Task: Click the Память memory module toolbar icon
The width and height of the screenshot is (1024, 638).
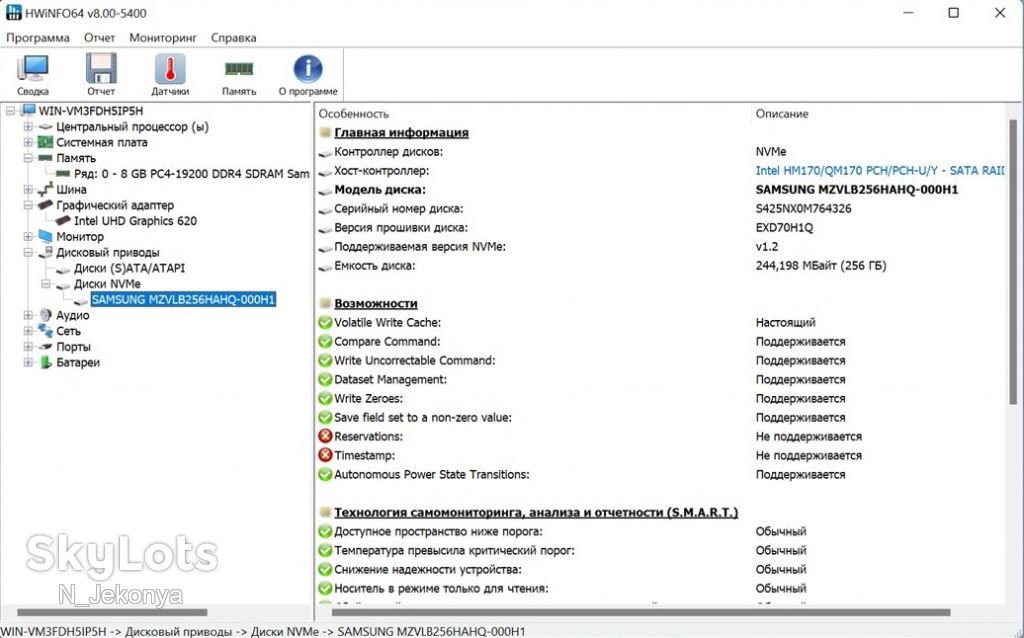Action: [x=238, y=69]
